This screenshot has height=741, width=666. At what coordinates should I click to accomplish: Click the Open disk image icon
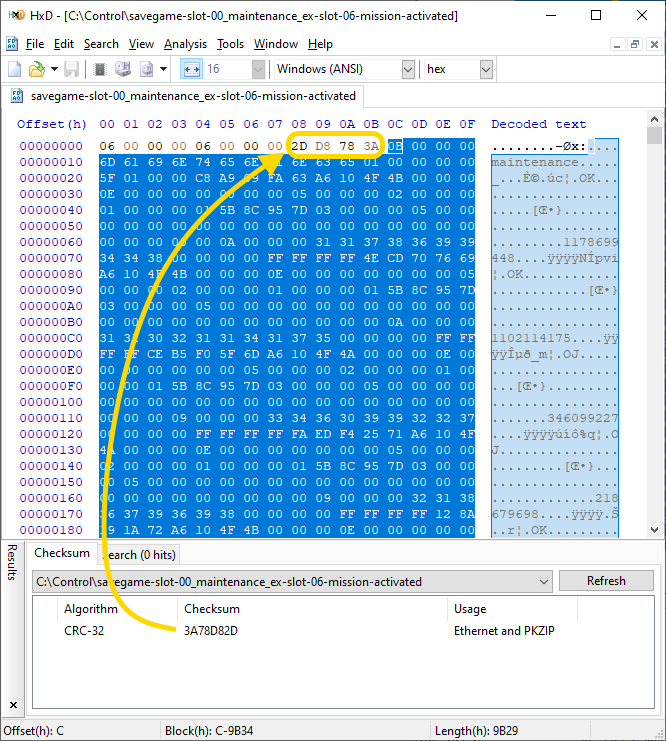pos(147,69)
